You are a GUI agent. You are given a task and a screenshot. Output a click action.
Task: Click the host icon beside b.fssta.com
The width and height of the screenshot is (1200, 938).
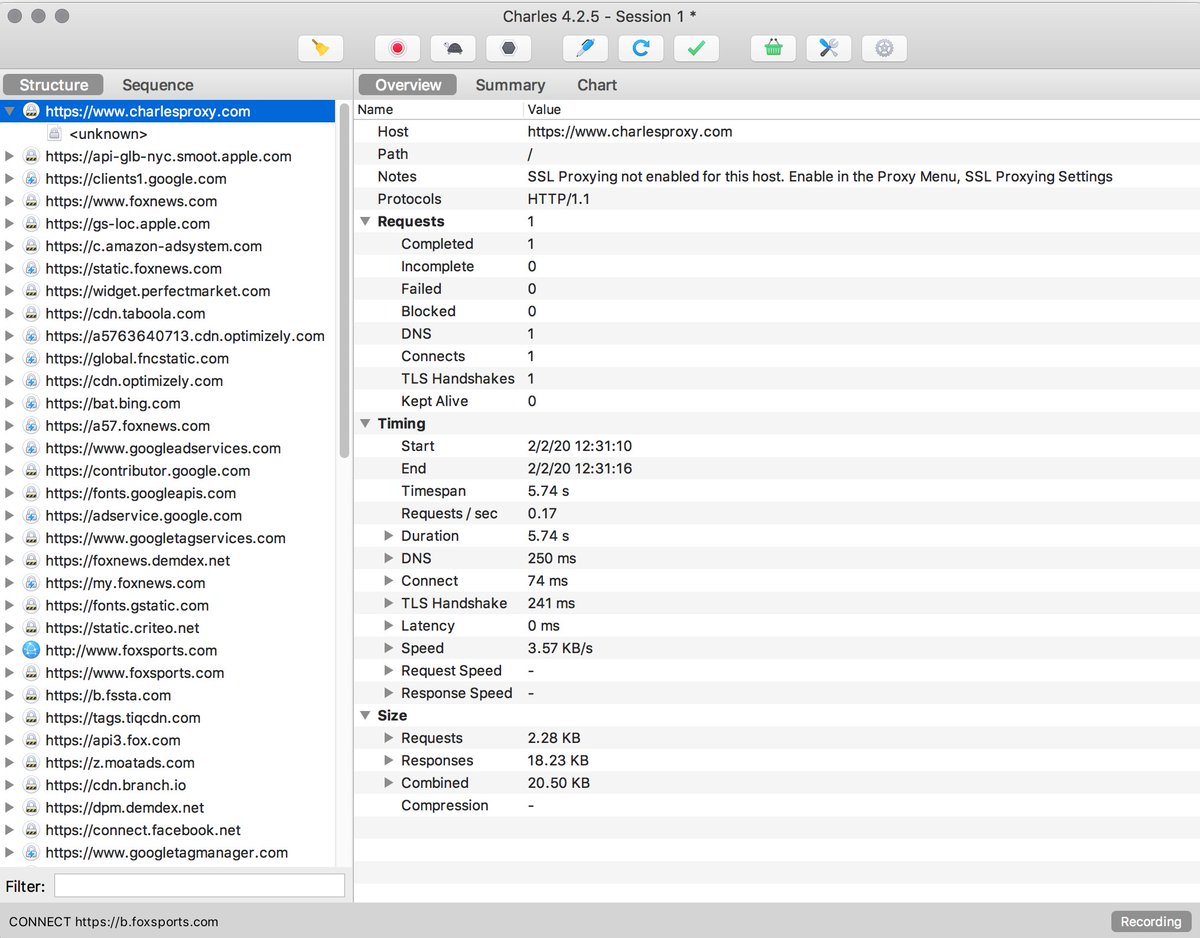click(31, 695)
